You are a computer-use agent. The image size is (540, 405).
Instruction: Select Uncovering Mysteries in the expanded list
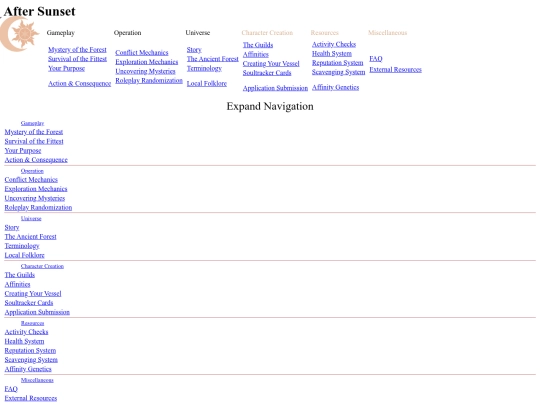[x=35, y=198]
